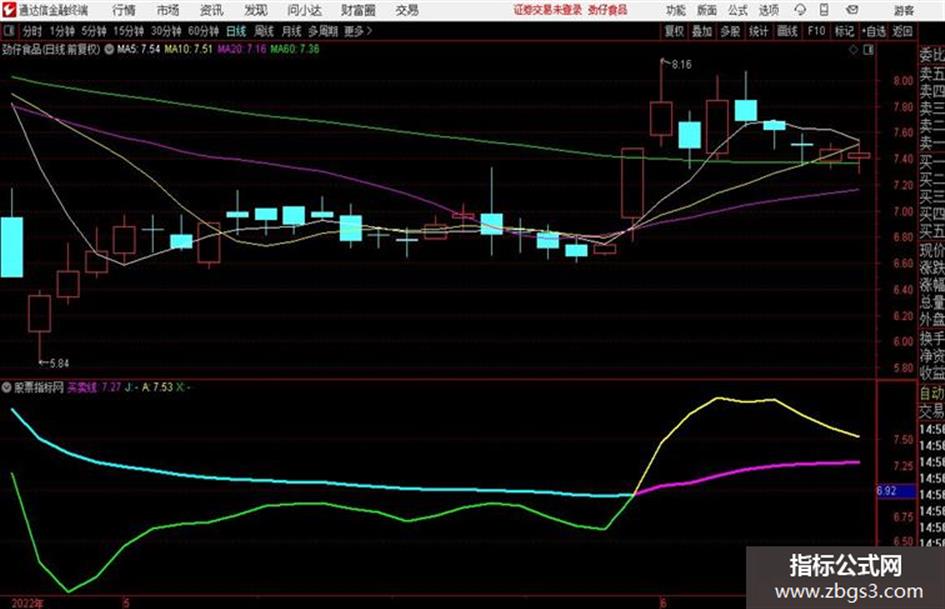
Task: Switch to the 5分钟 period tab
Action: 93,31
